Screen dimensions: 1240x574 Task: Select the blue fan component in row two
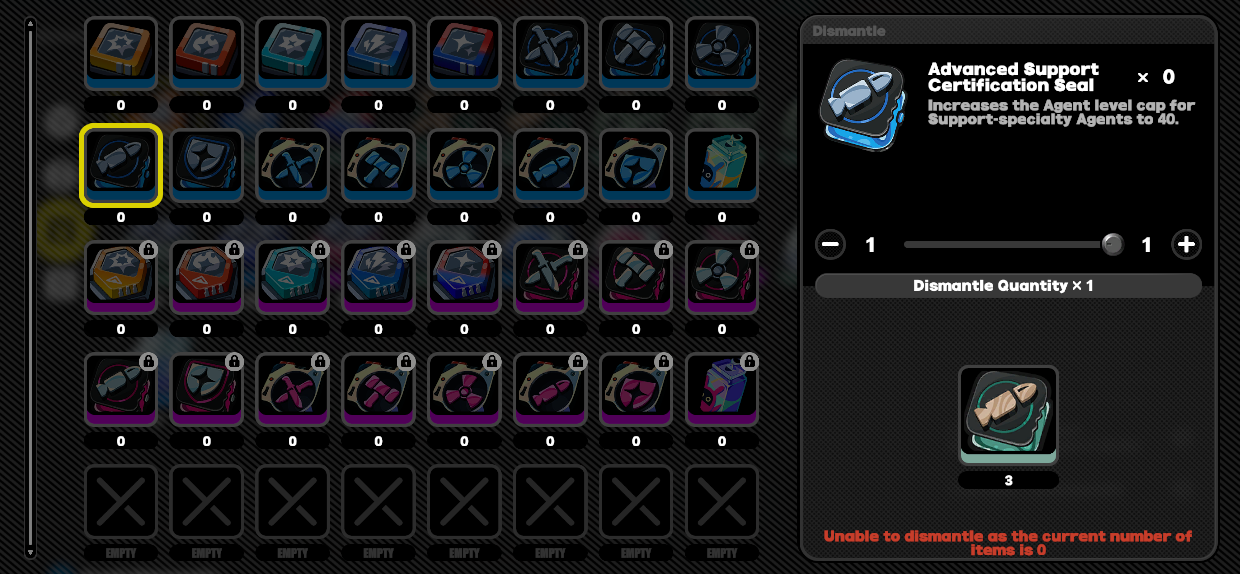tap(464, 166)
